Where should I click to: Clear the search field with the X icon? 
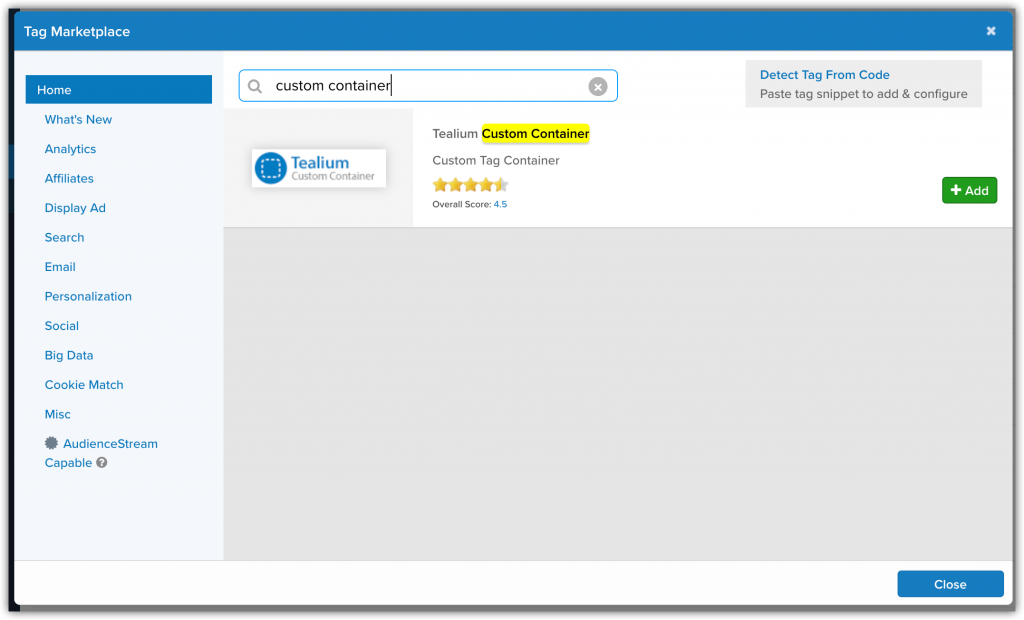tap(598, 86)
